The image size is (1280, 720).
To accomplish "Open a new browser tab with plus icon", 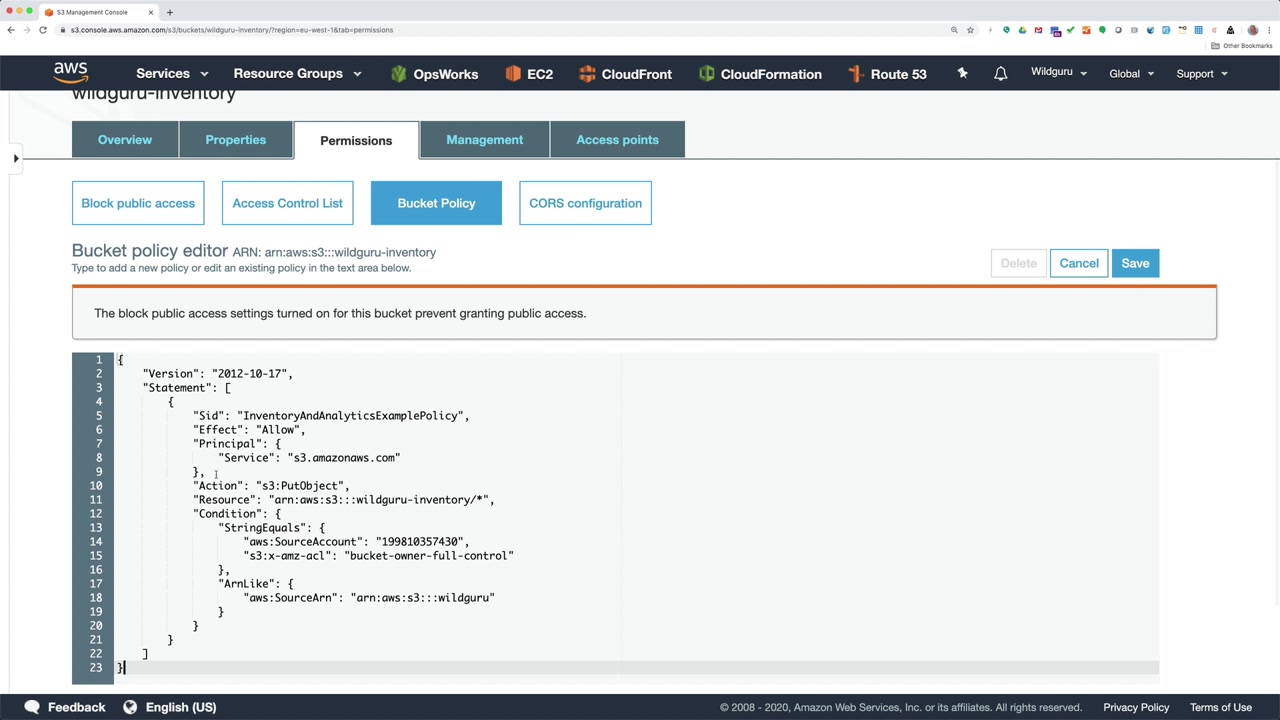I will pyautogui.click(x=170, y=12).
